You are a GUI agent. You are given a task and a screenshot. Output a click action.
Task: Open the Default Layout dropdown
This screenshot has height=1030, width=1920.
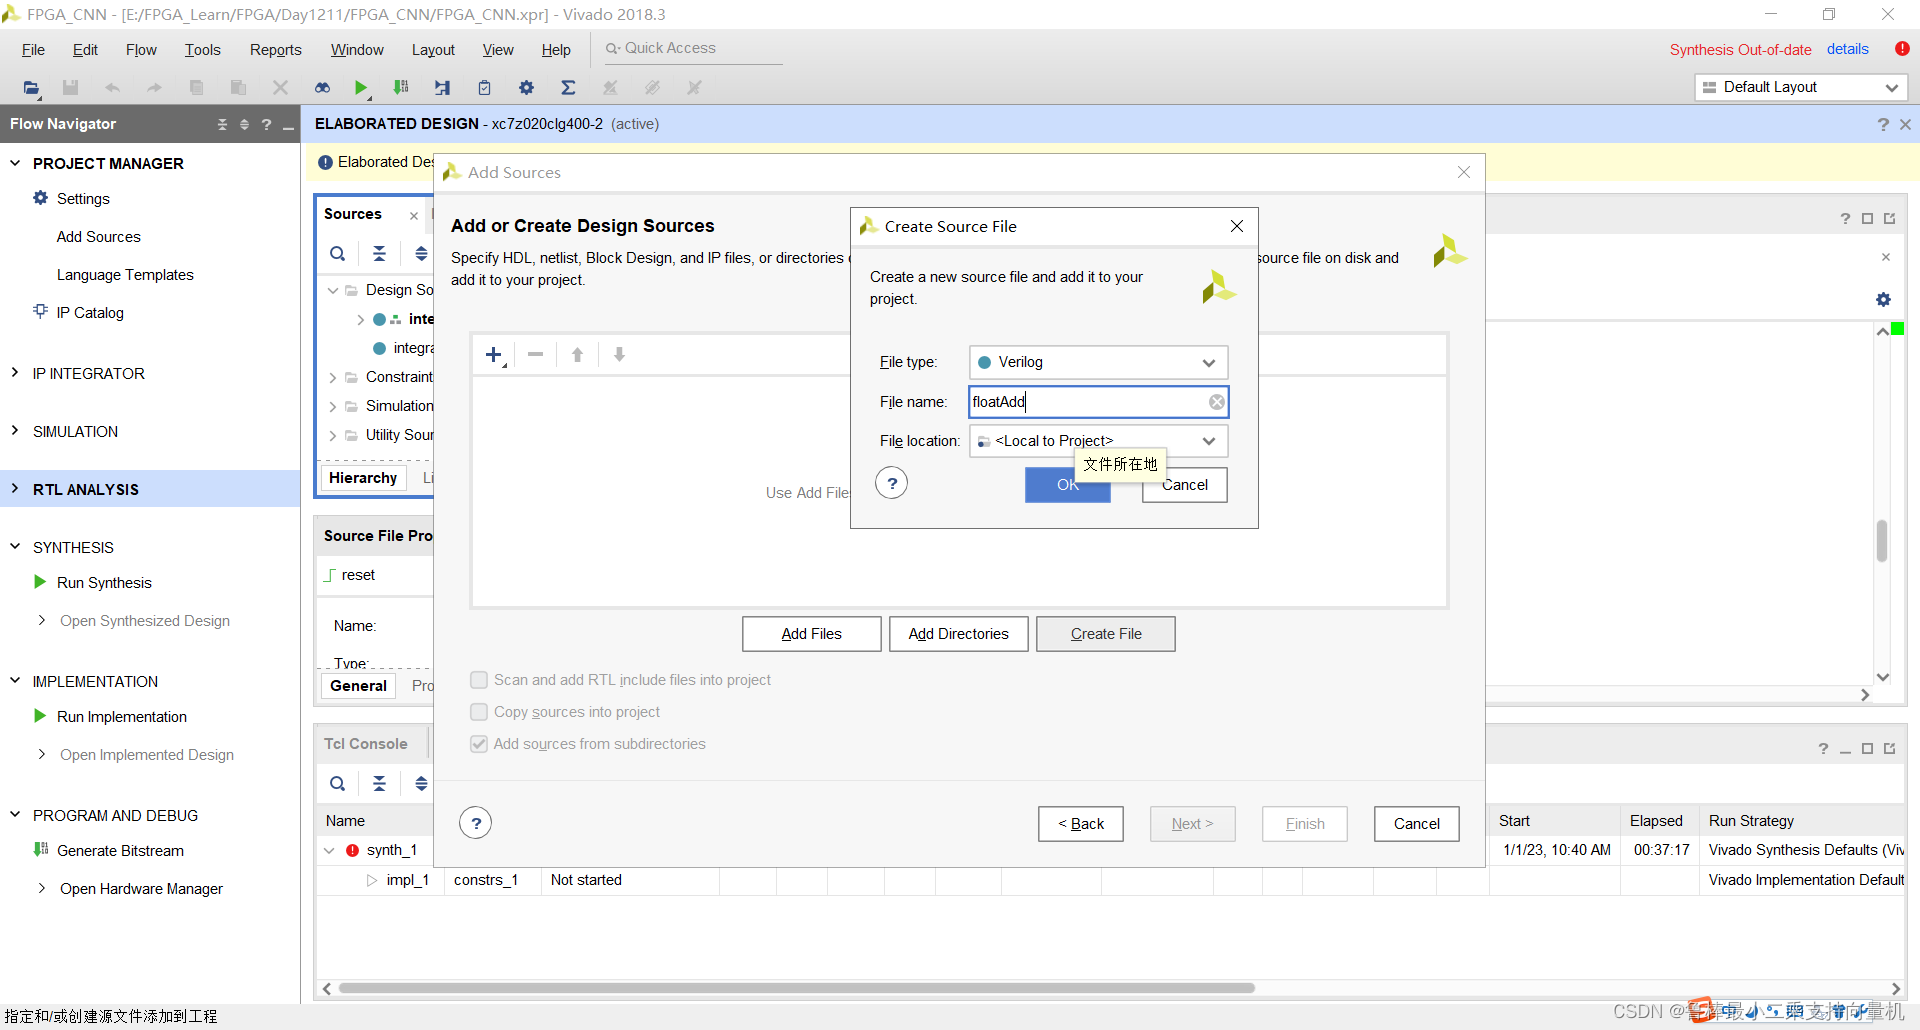pyautogui.click(x=1801, y=87)
